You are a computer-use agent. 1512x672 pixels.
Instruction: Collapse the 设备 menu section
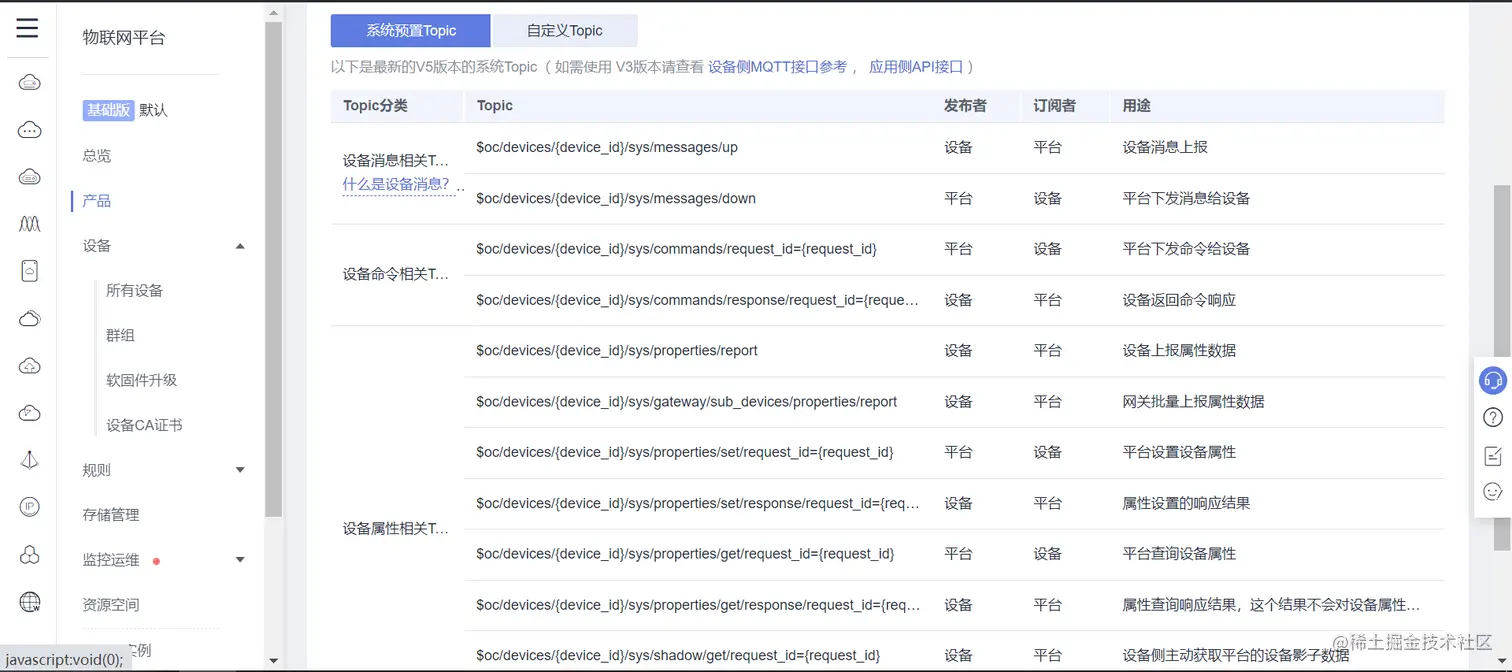click(x=240, y=246)
